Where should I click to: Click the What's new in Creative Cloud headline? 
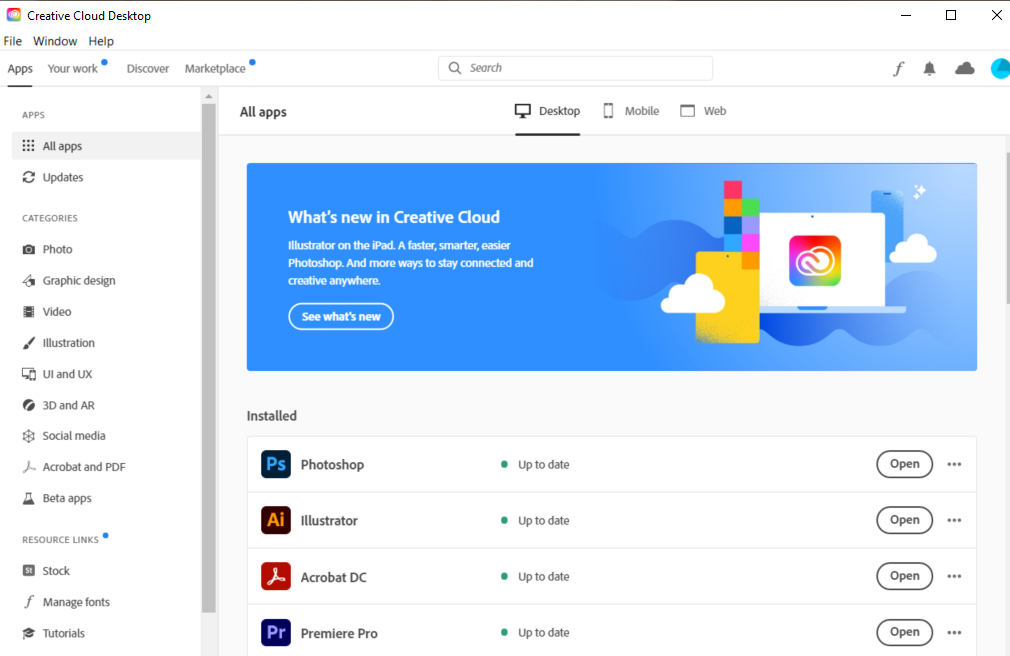pyautogui.click(x=394, y=217)
